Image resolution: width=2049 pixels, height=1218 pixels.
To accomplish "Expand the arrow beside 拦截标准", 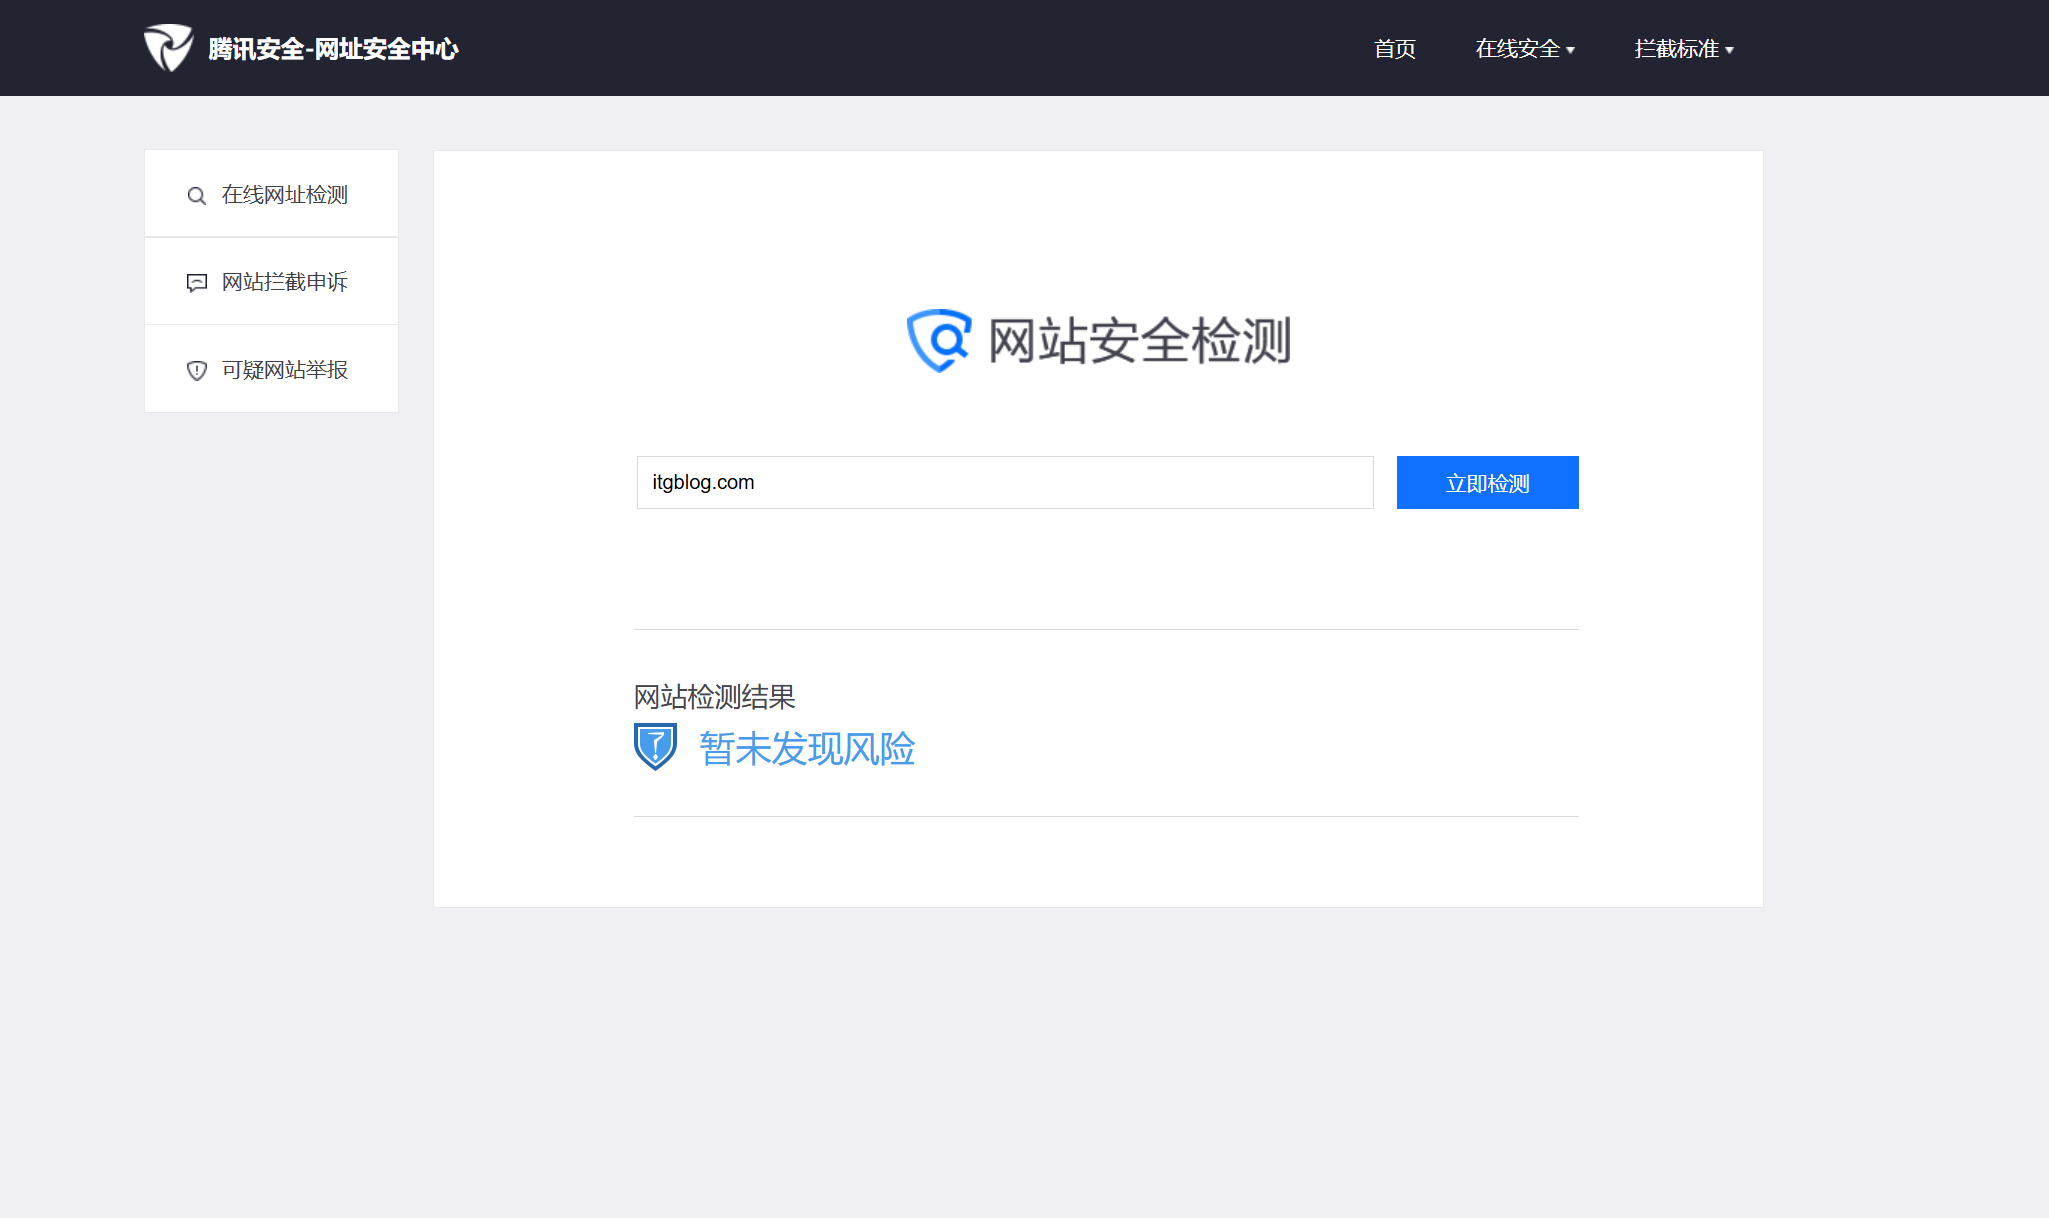I will [1729, 50].
